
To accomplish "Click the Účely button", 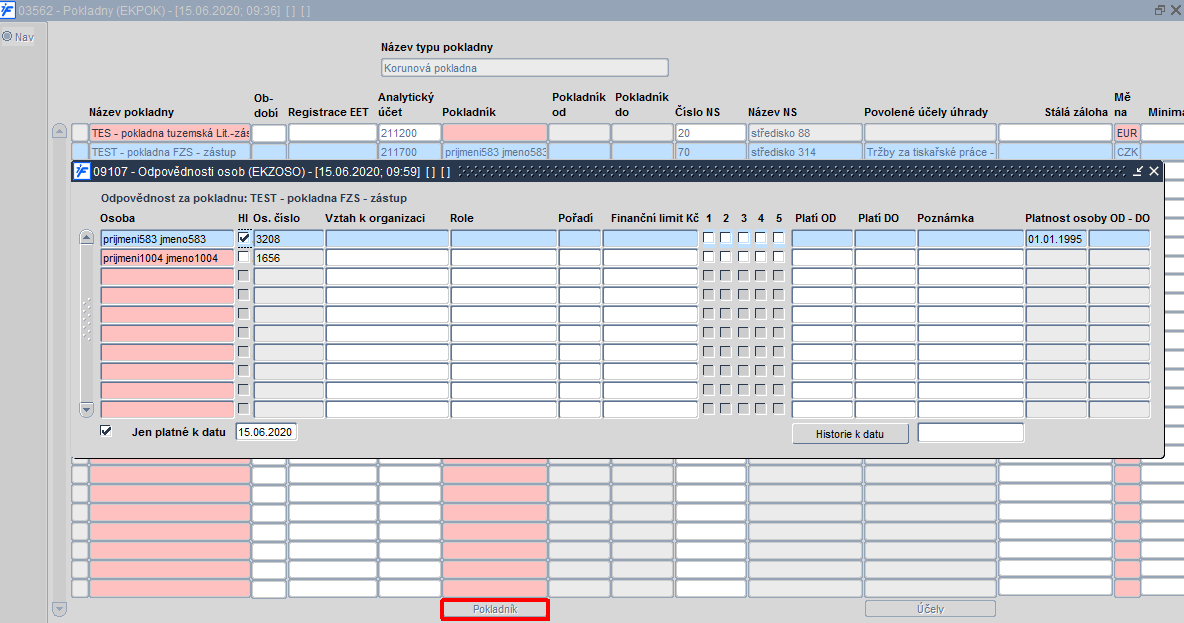I will [x=930, y=609].
